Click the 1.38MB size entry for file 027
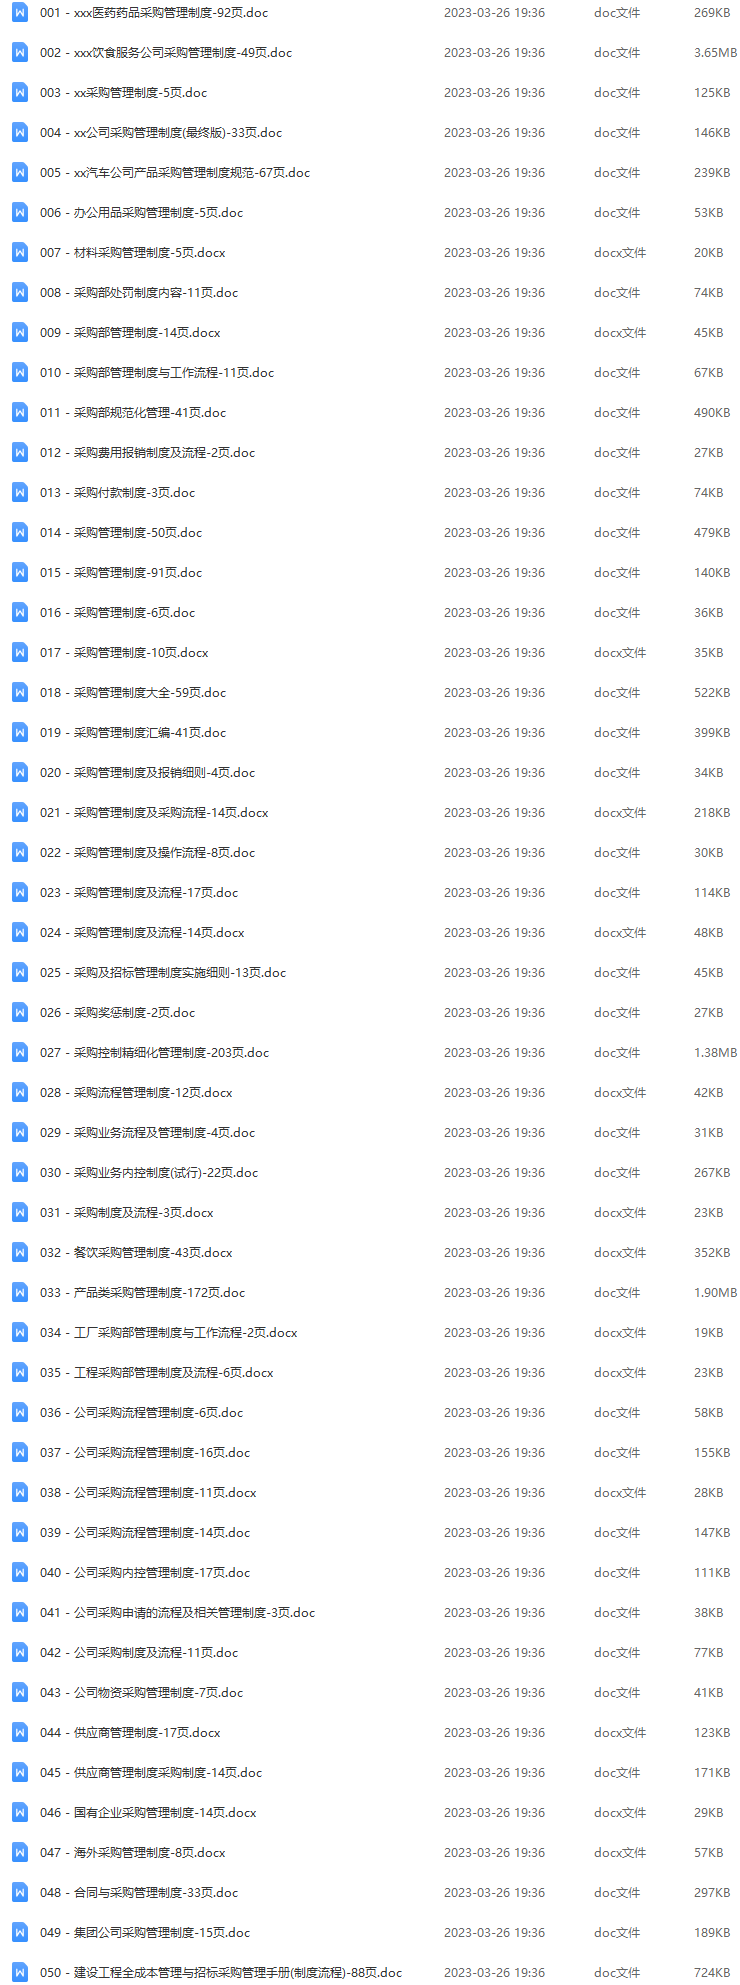The height and width of the screenshot is (1985, 740). tap(715, 1053)
